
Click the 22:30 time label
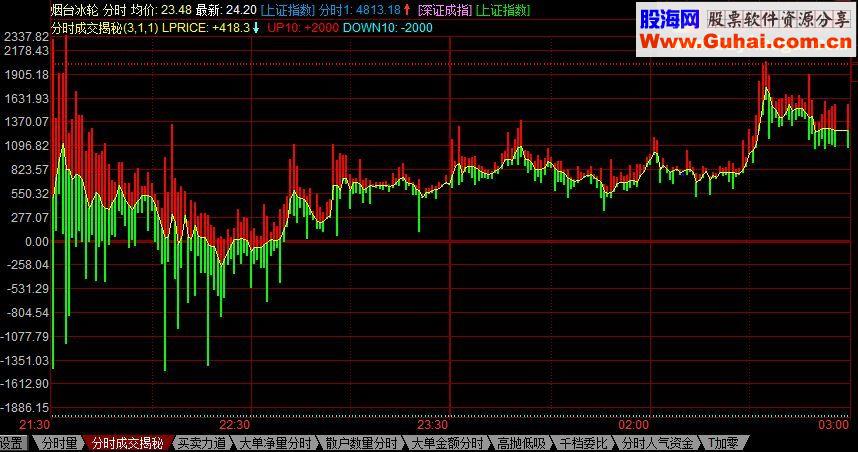point(234,425)
